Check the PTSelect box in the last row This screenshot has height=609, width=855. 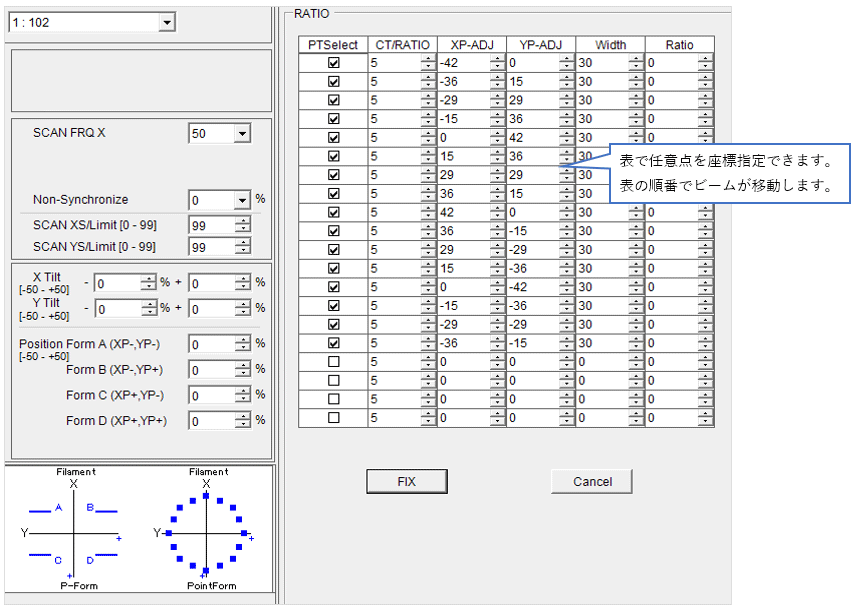coord(334,417)
